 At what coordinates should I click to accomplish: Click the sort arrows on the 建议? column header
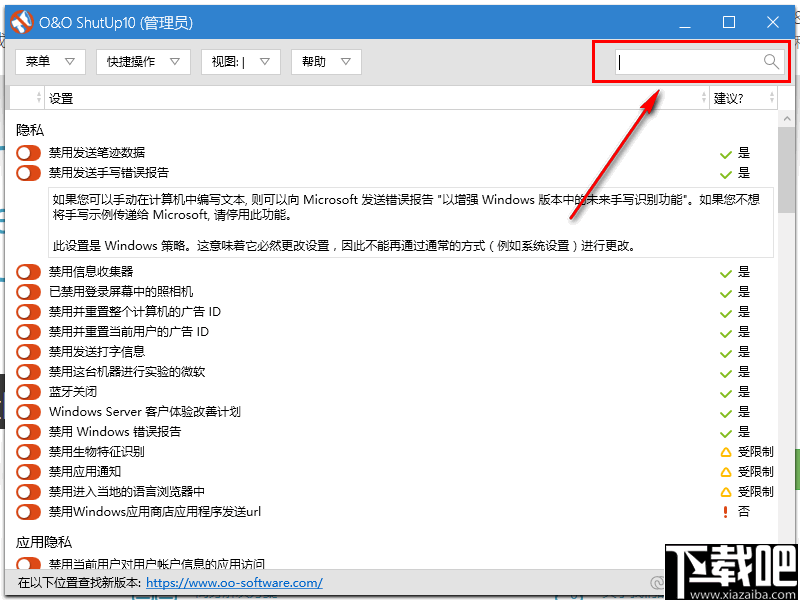coord(770,97)
